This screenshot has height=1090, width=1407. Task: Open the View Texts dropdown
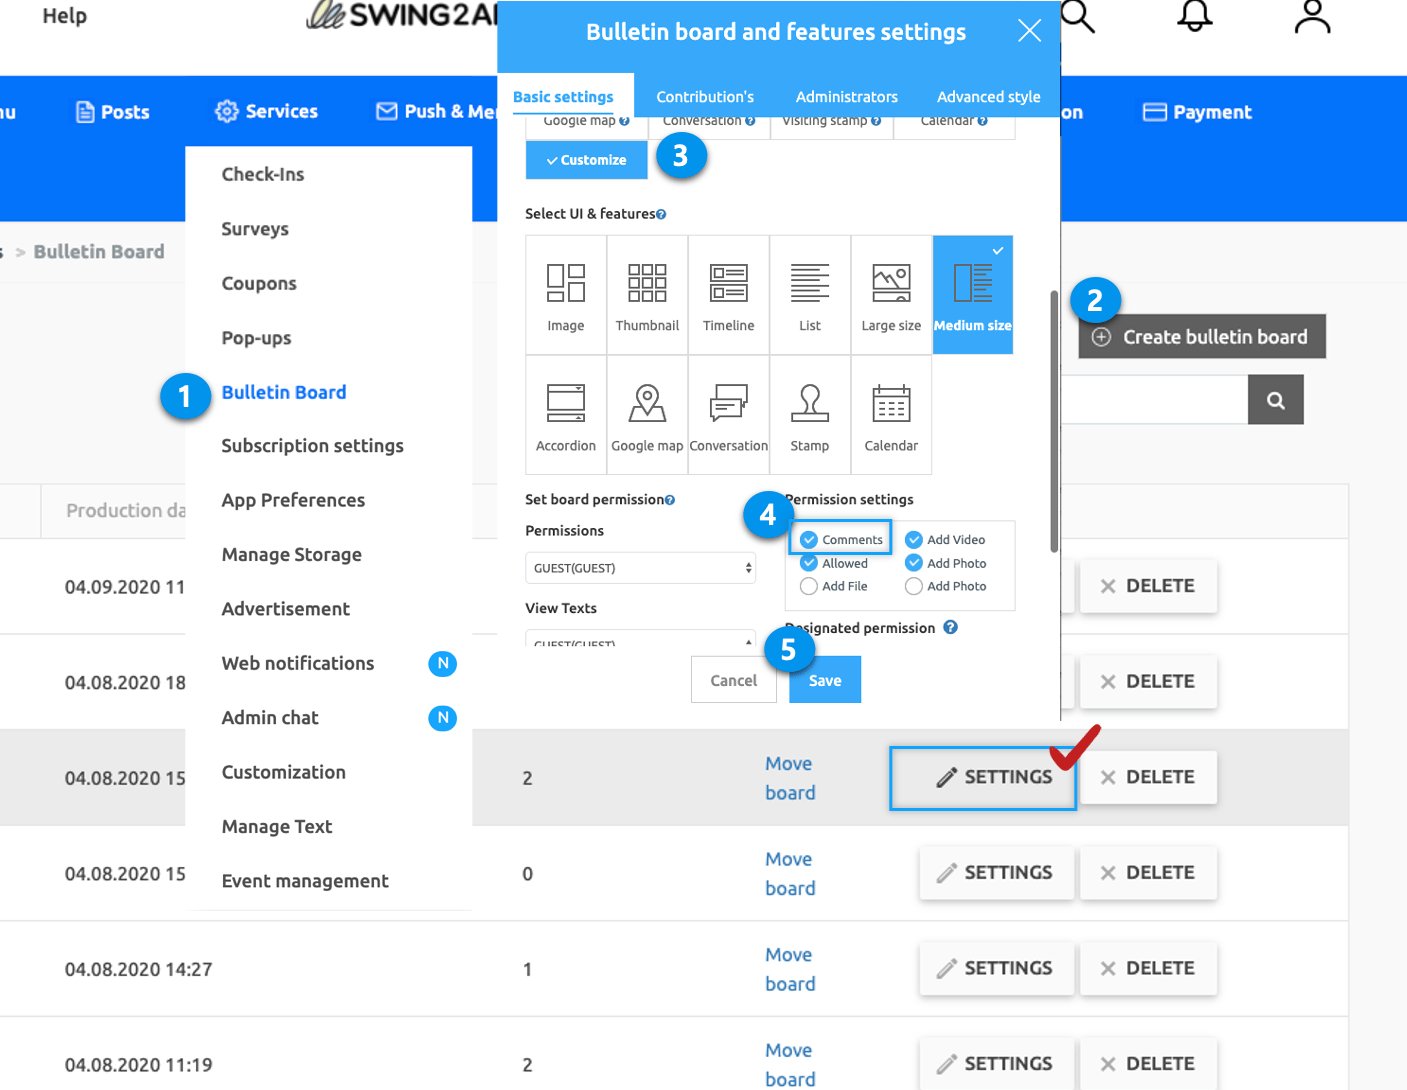(640, 638)
